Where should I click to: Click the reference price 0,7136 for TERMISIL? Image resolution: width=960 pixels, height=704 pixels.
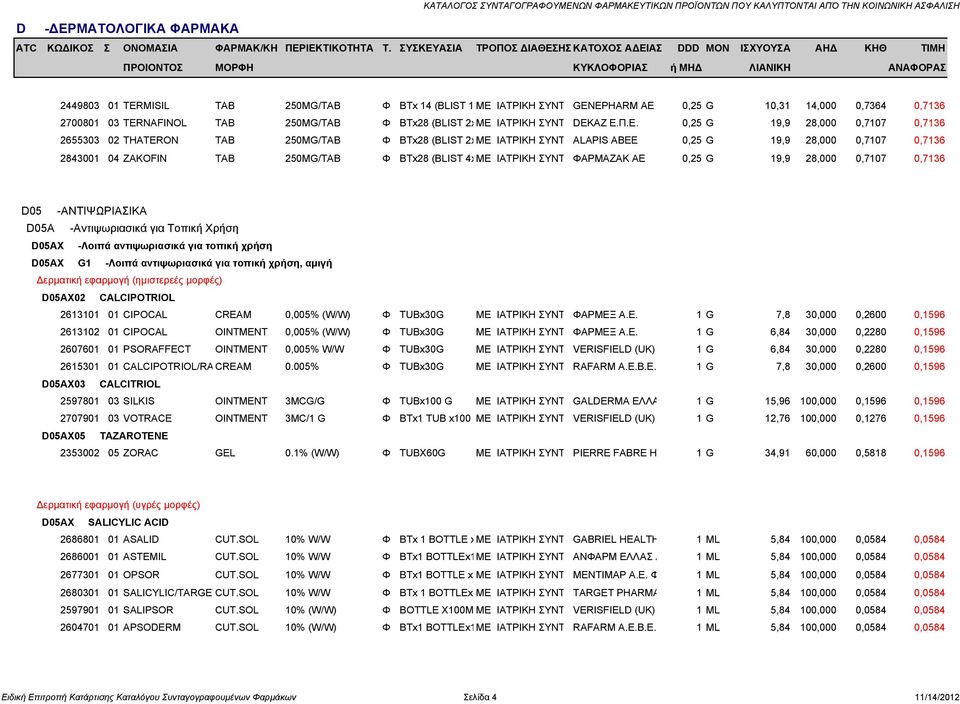point(929,105)
